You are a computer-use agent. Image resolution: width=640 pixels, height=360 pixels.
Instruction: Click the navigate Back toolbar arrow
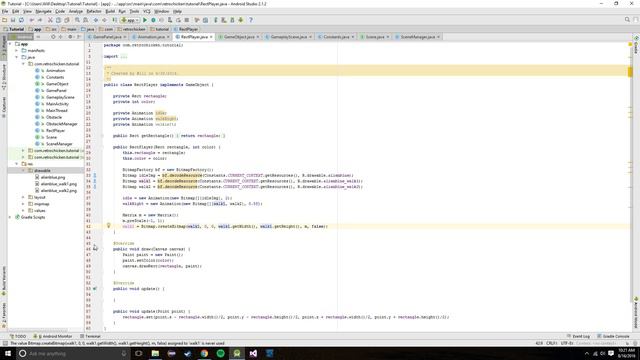[x=96, y=20]
